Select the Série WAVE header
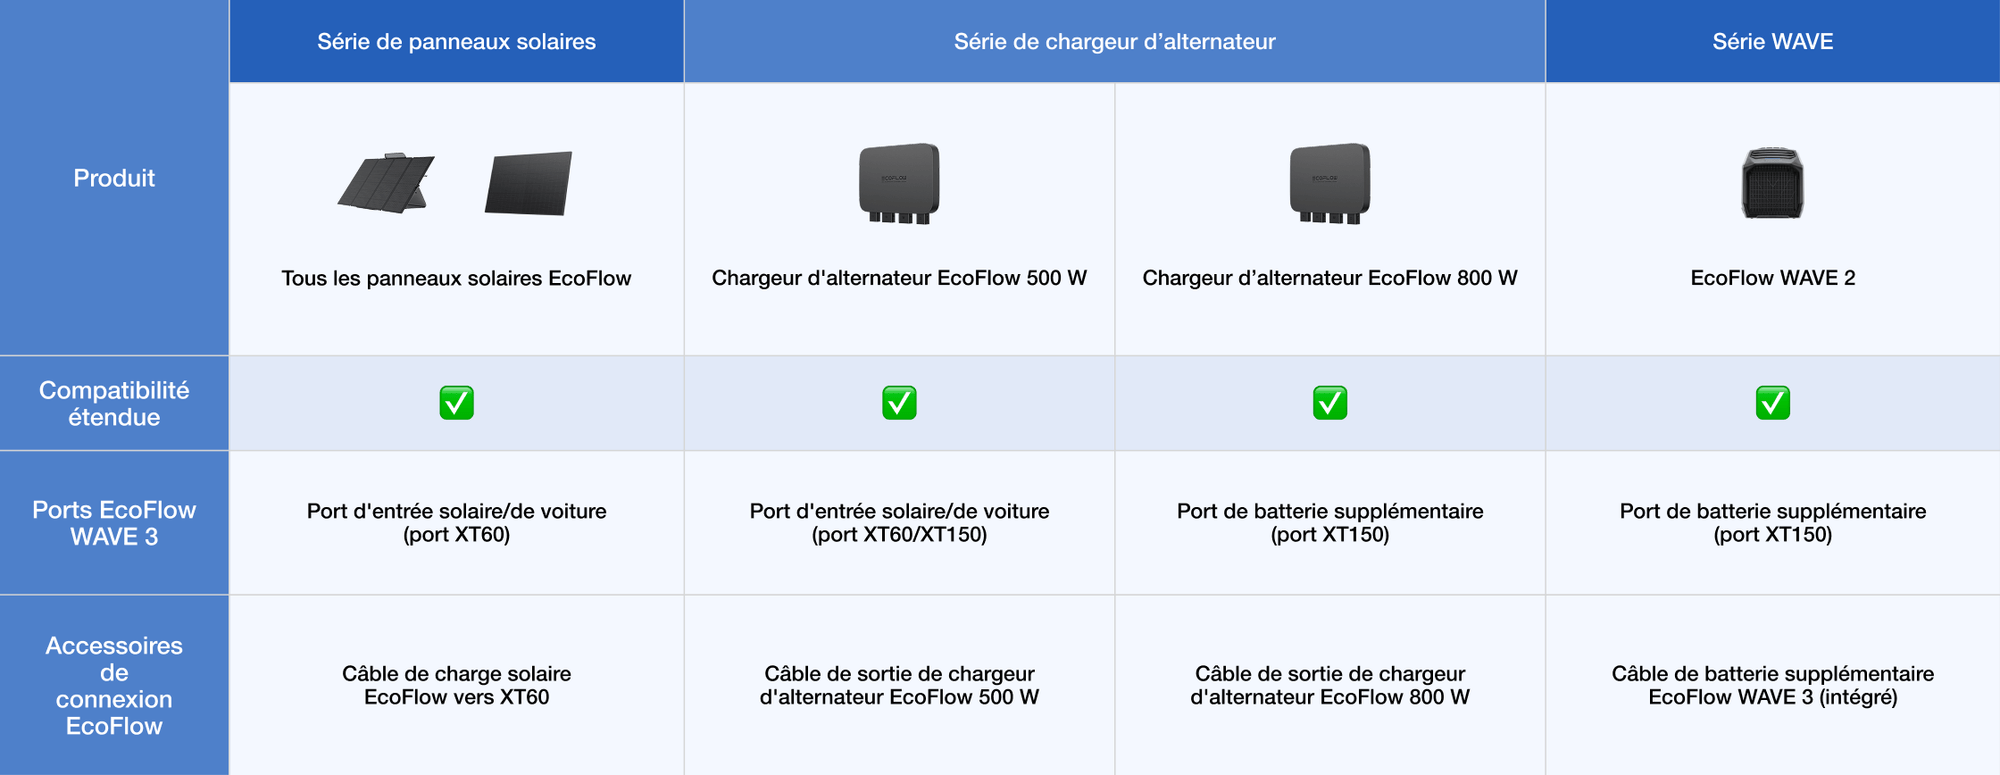Viewport: 2000px width, 775px height. [1772, 42]
